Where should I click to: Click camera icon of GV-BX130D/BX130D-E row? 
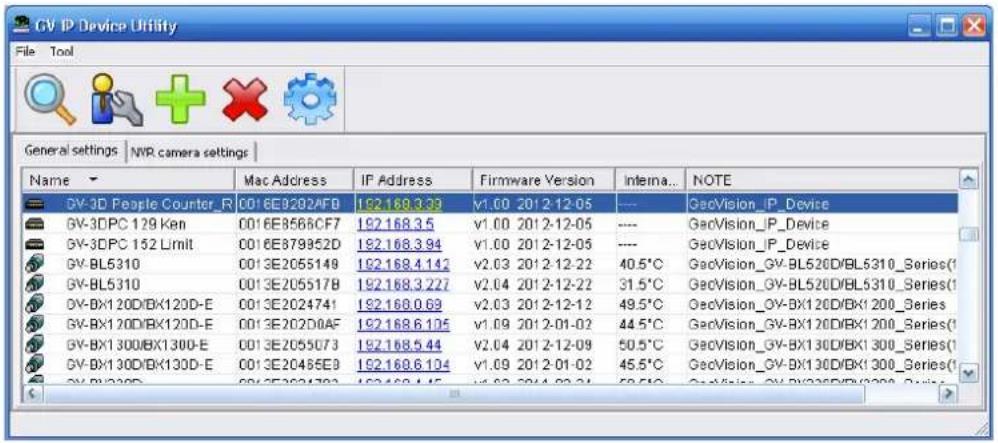pos(34,365)
